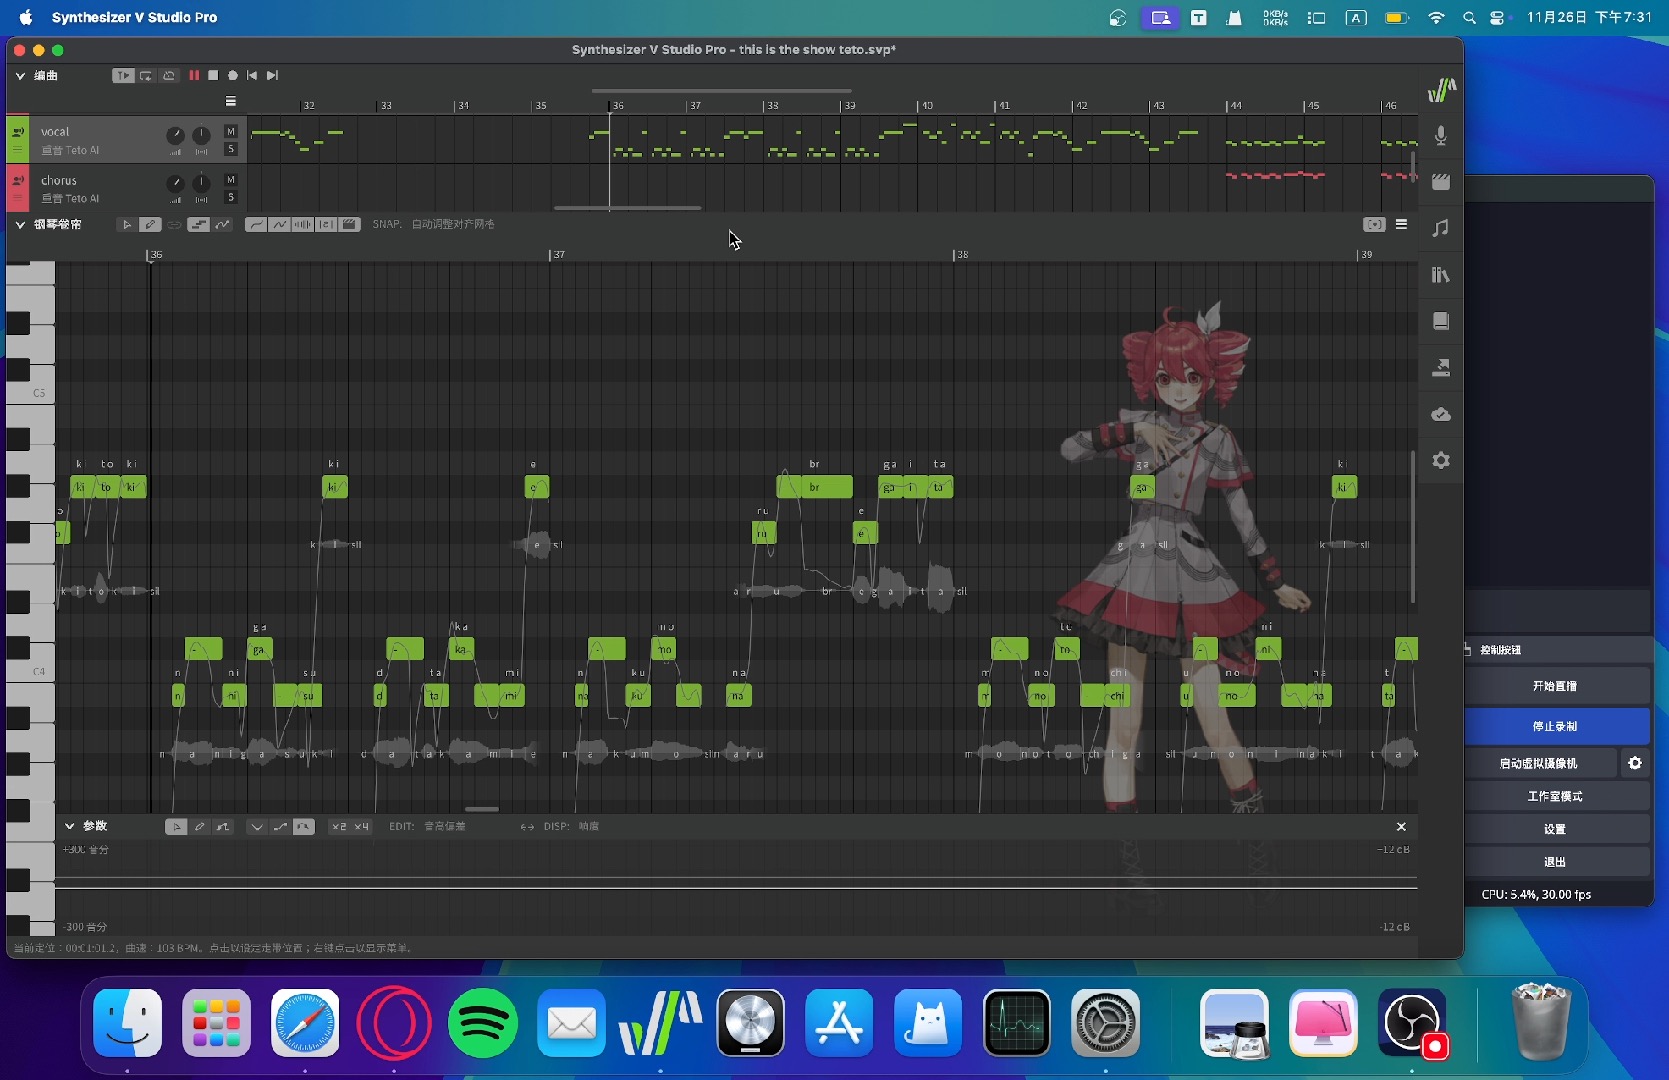The height and width of the screenshot is (1080, 1669).
Task: Click the chorus track pan knob
Action: (201, 183)
